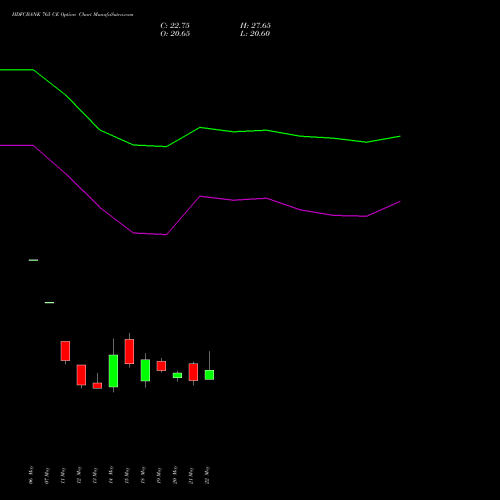Click the tall green candlestick for 14 May
The height and width of the screenshot is (500, 500).
coord(113,371)
